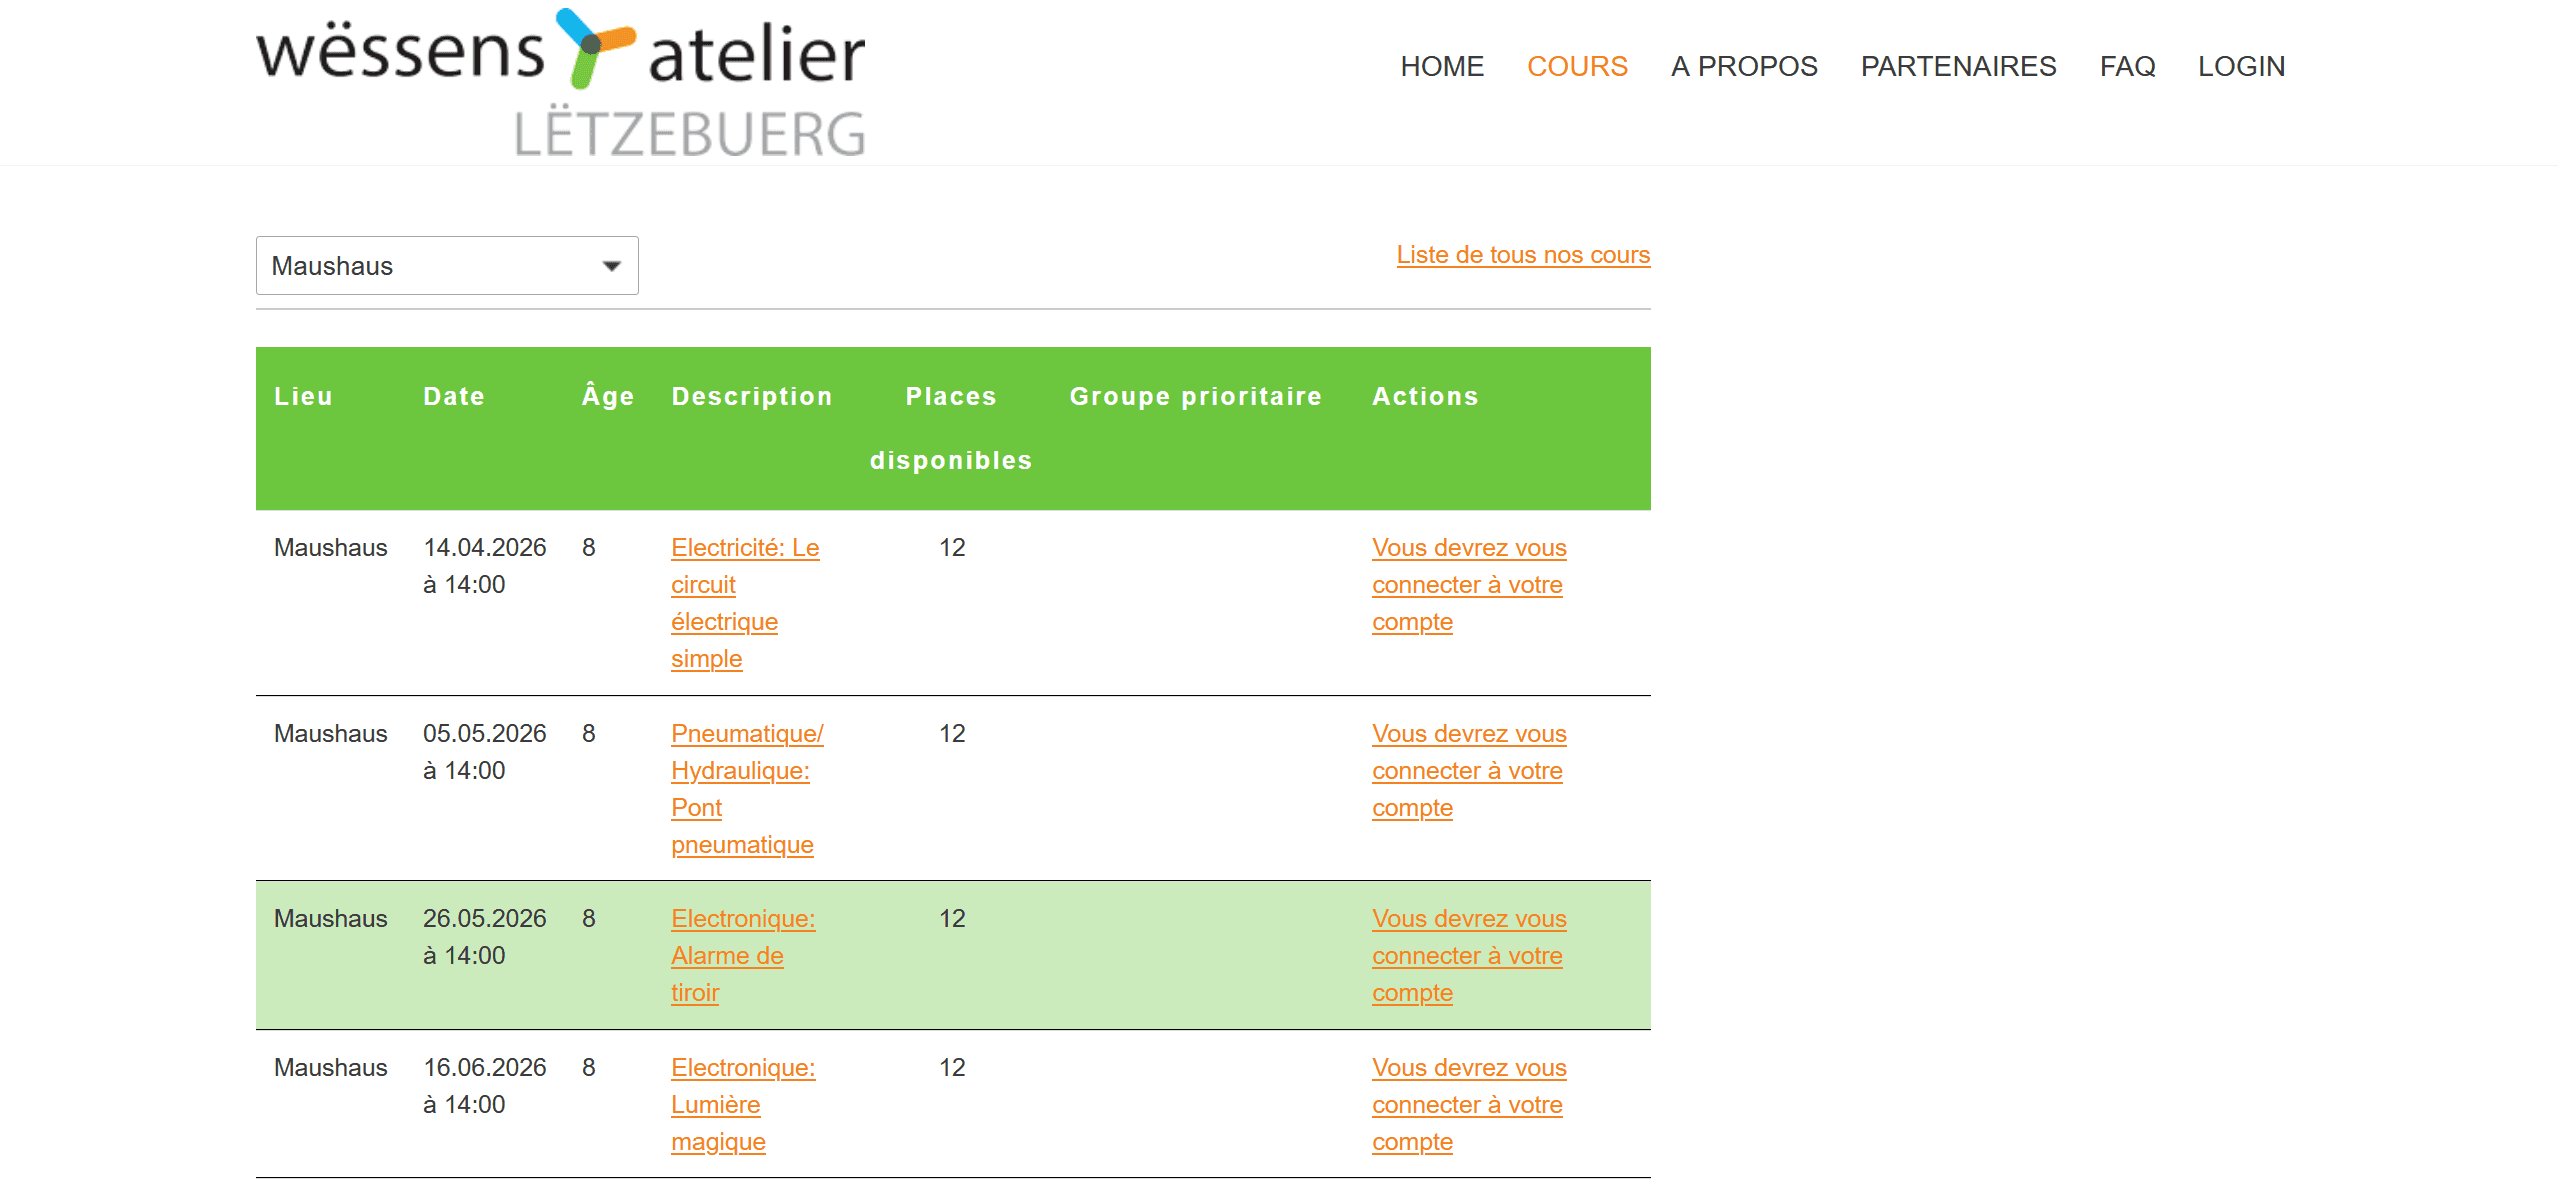Click LOGIN in the navigation bar
This screenshot has height=1191, width=2558.
[2241, 66]
